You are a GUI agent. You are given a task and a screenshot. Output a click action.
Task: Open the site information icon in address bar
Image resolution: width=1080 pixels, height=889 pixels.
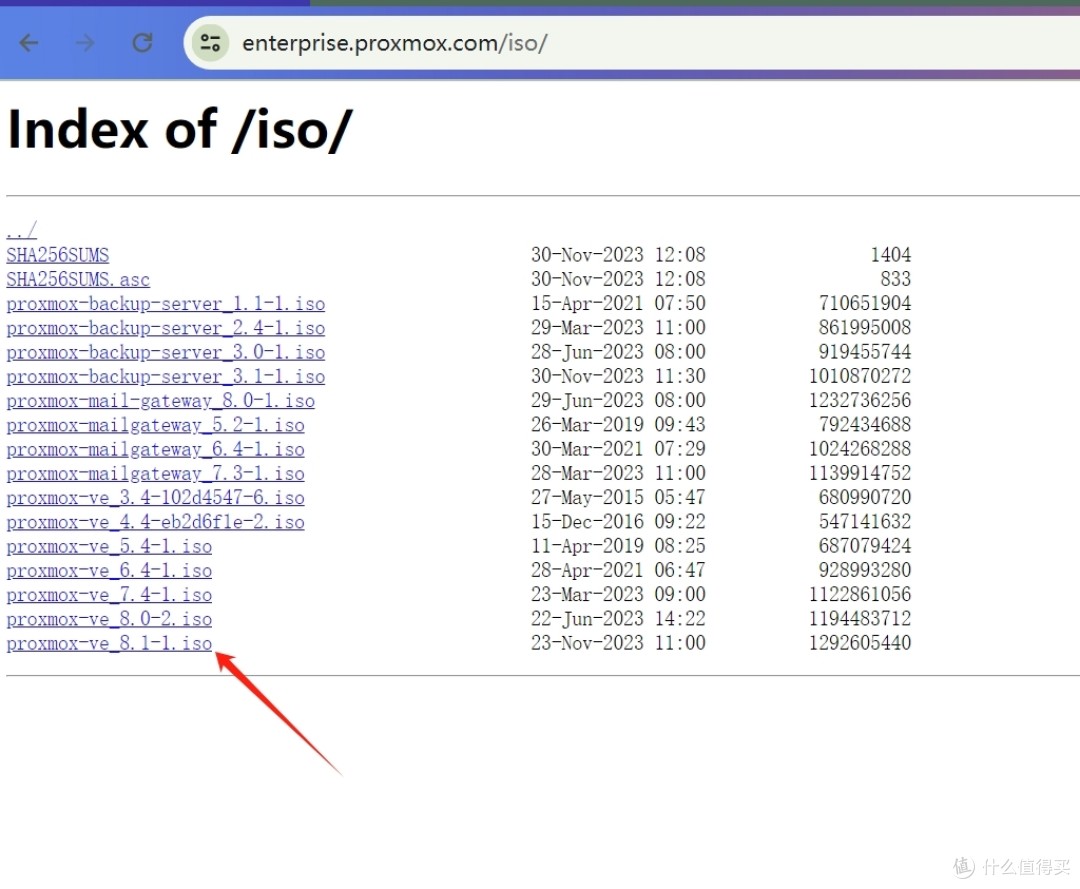(210, 43)
